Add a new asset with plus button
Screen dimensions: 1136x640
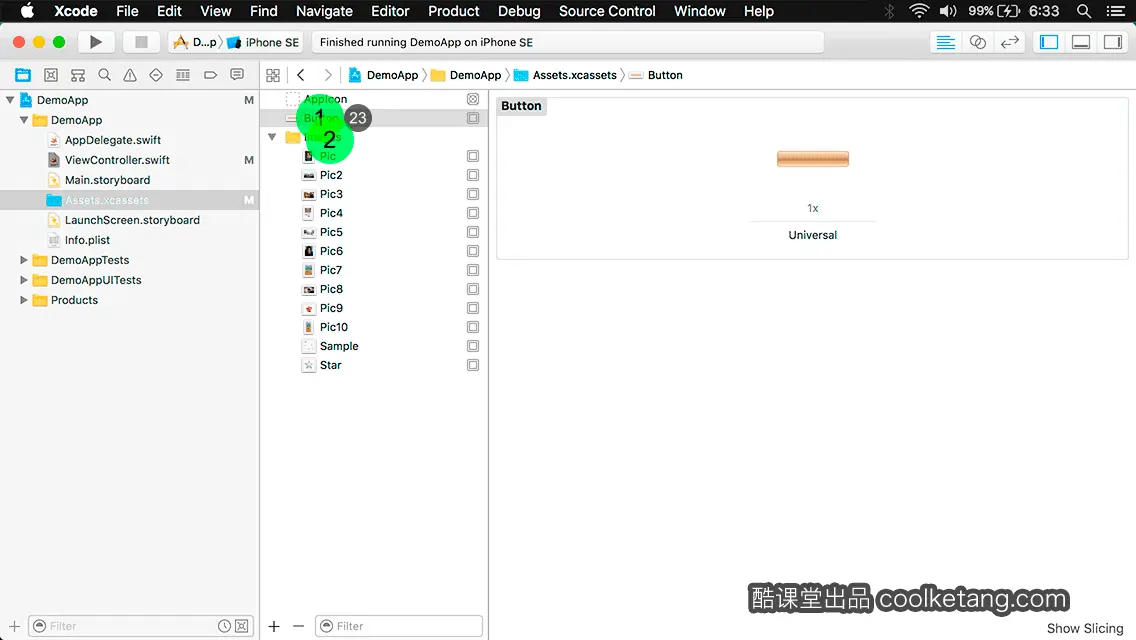274,626
